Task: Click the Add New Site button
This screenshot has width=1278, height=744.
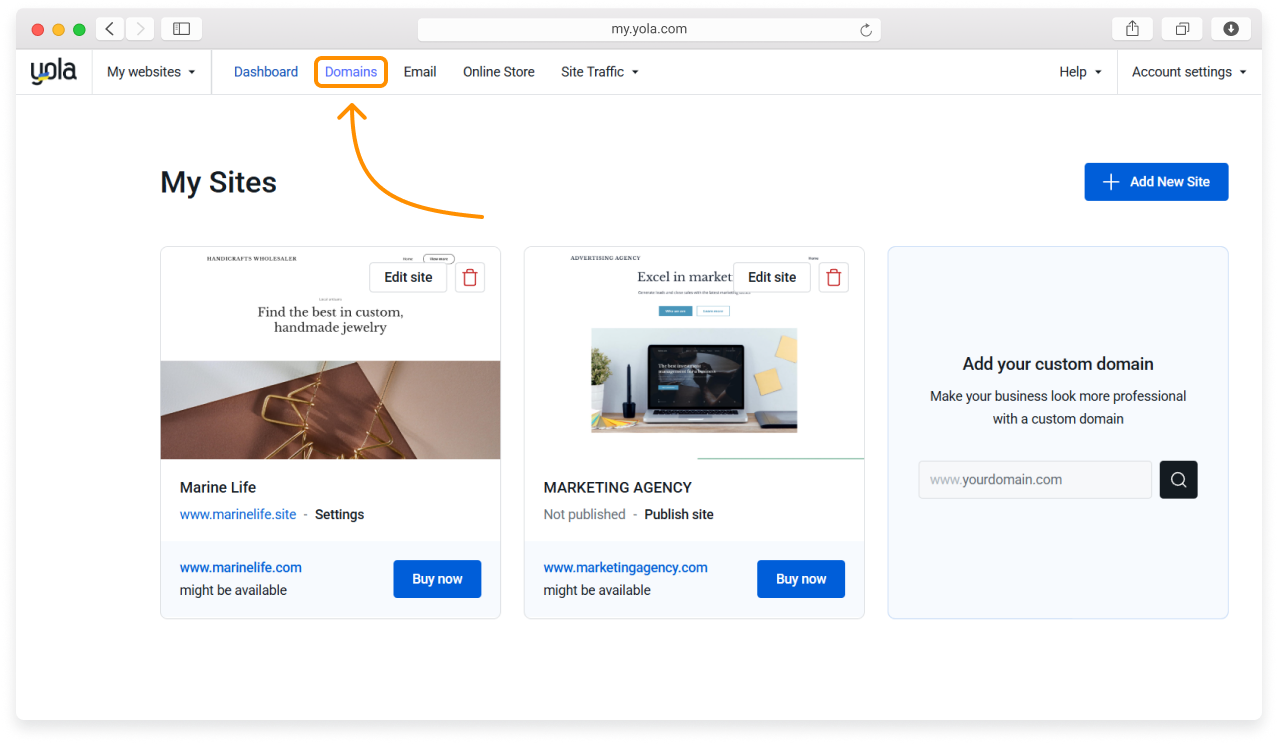Action: point(1156,182)
